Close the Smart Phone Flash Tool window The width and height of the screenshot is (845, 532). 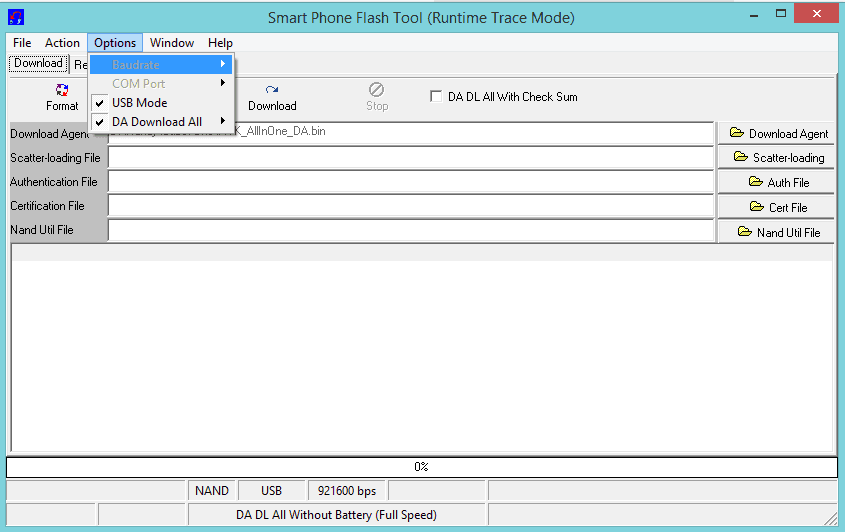point(816,13)
